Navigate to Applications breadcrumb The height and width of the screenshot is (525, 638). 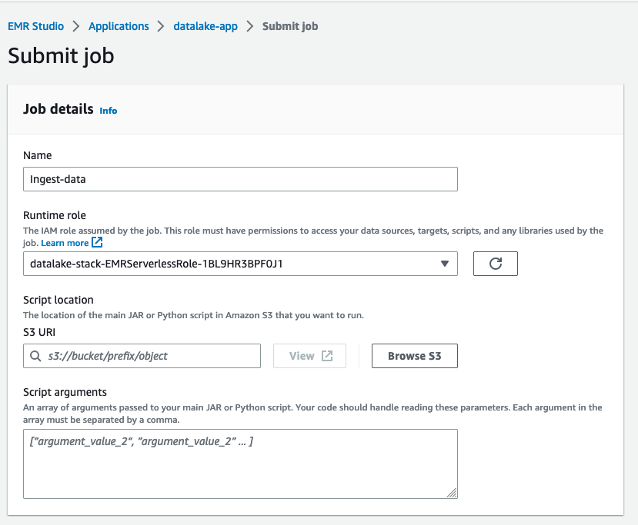tap(118, 26)
